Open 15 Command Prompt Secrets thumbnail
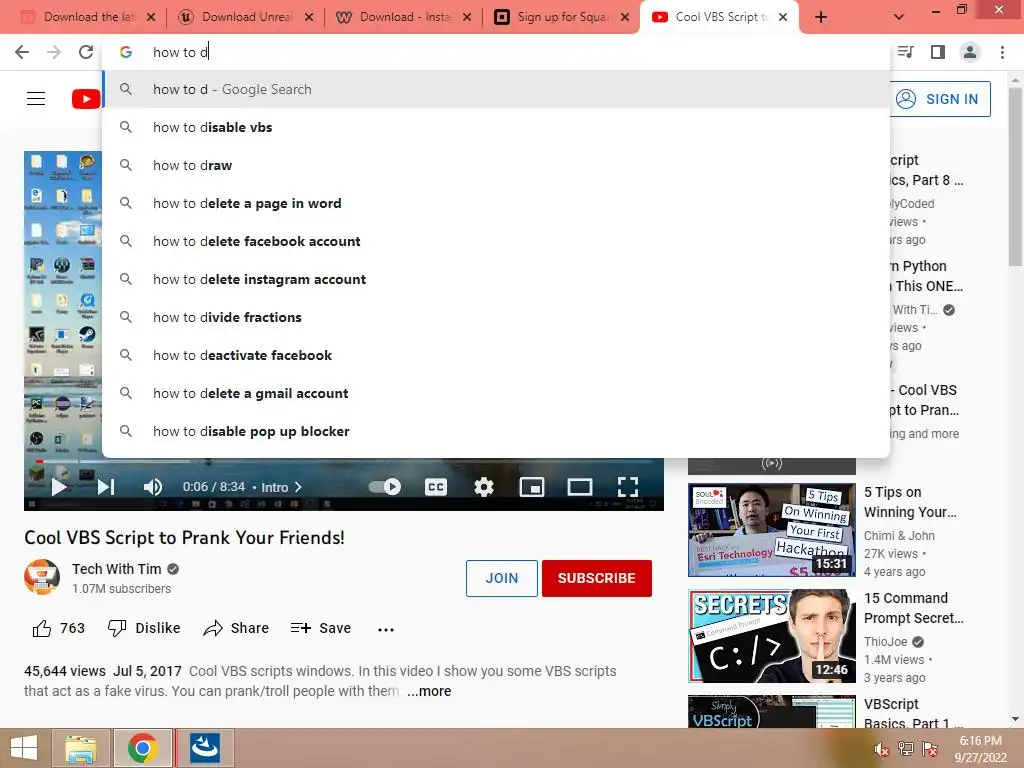Viewport: 1024px width, 768px height. tap(772, 636)
